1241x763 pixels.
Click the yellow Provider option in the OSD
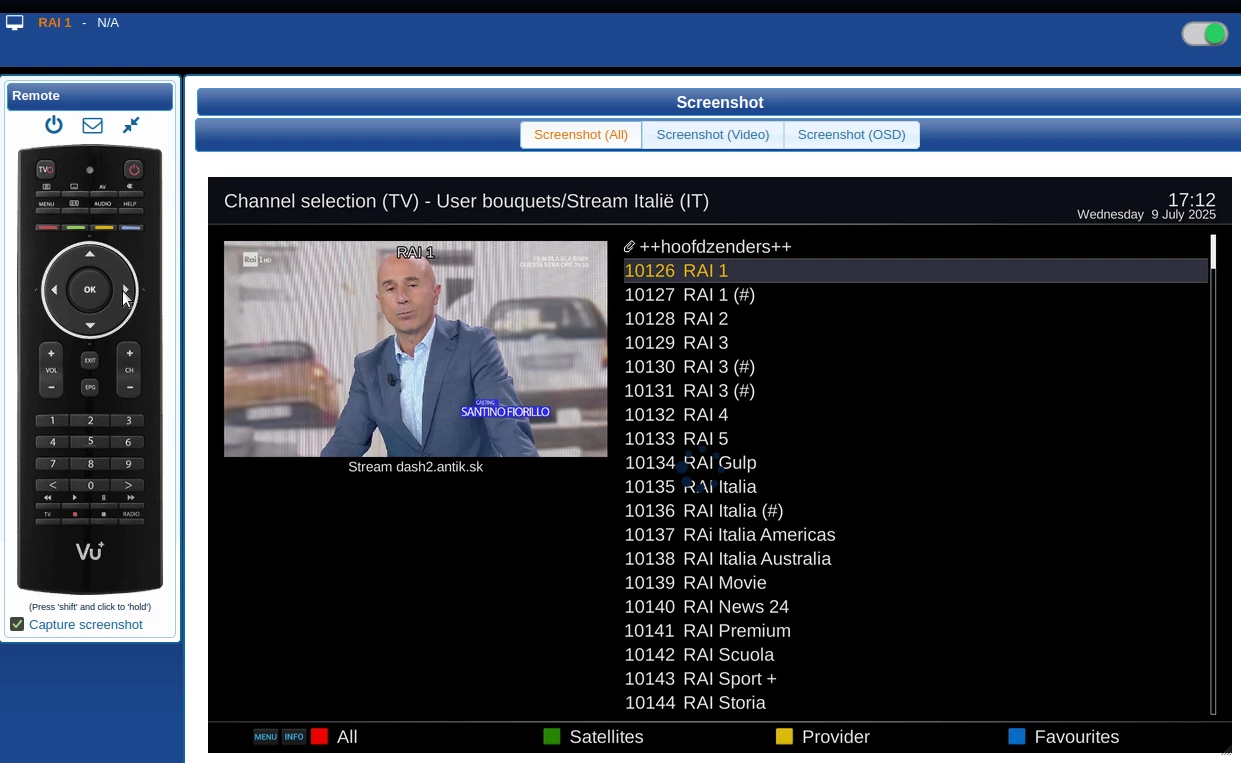pos(824,737)
